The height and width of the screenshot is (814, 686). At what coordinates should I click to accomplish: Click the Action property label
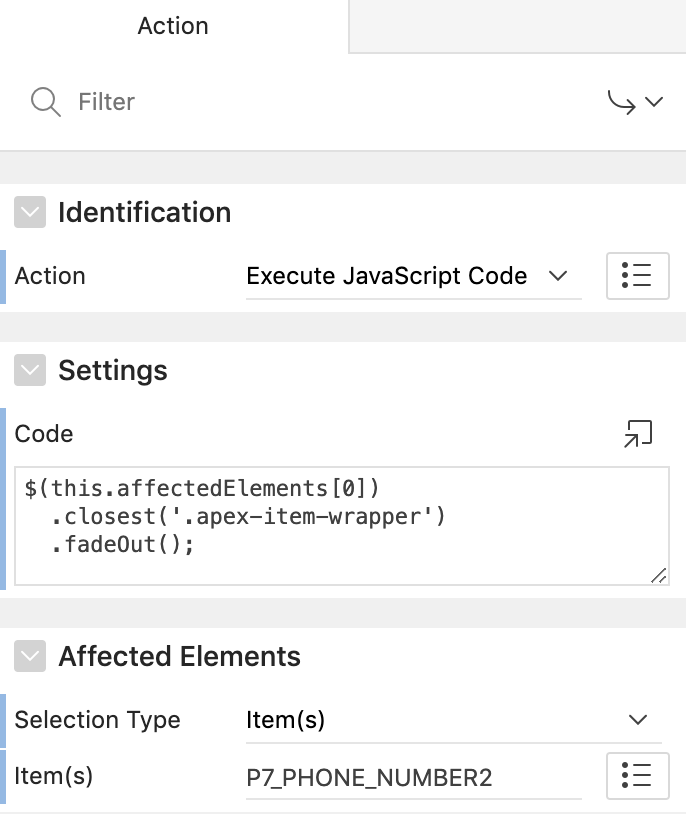click(50, 276)
